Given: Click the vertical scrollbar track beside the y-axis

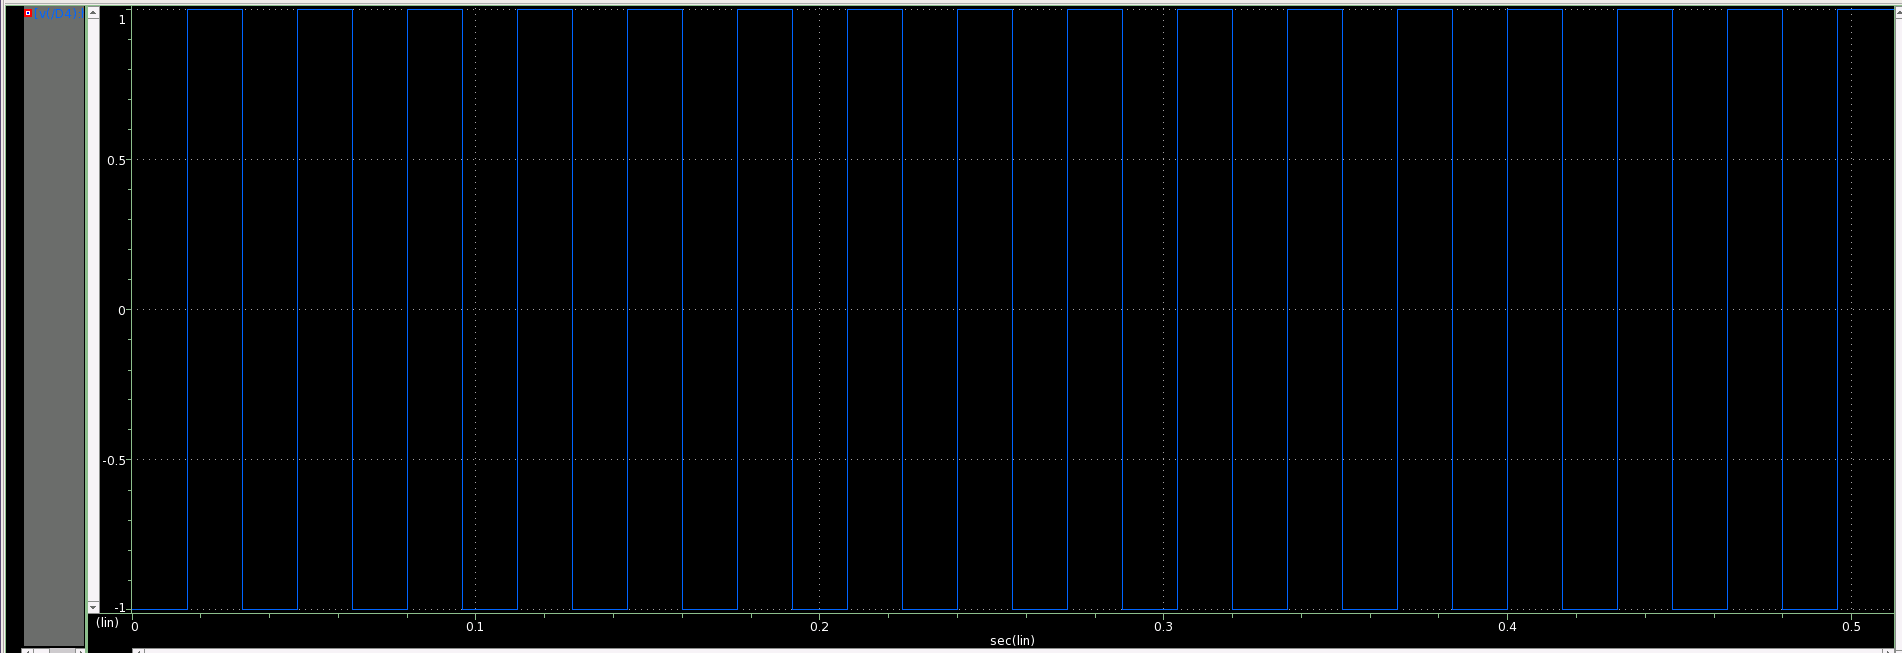Looking at the screenshot, I should tap(93, 310).
